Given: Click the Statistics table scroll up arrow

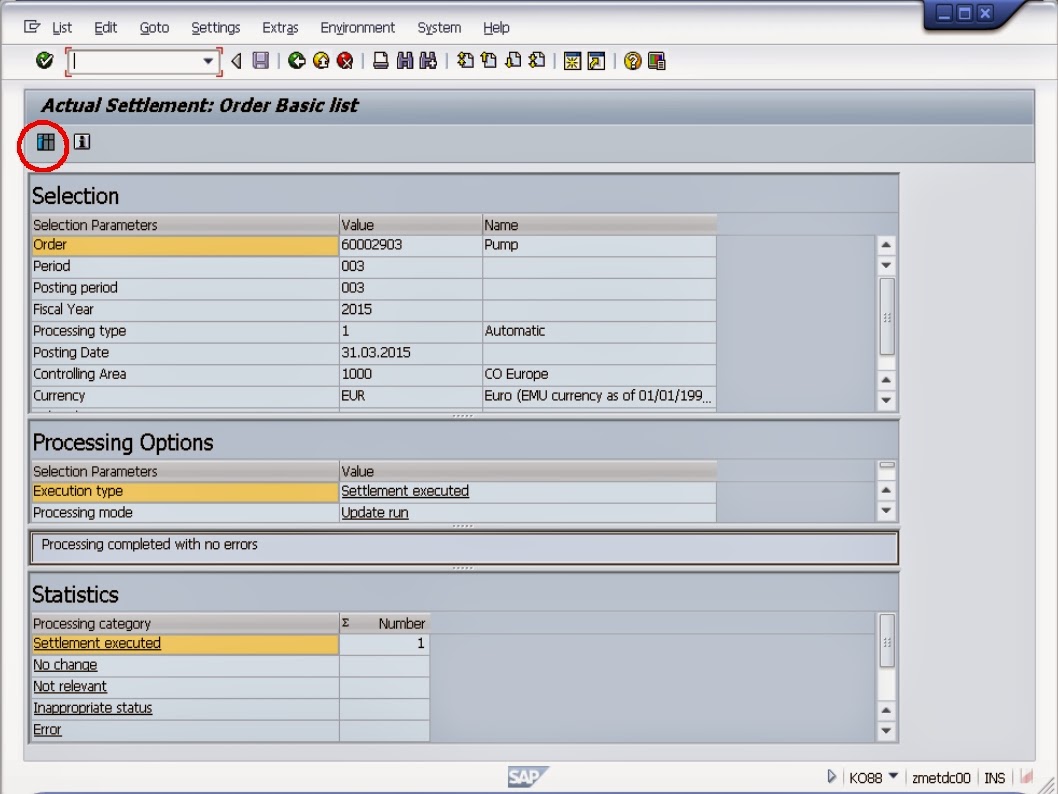Looking at the screenshot, I should point(886,710).
